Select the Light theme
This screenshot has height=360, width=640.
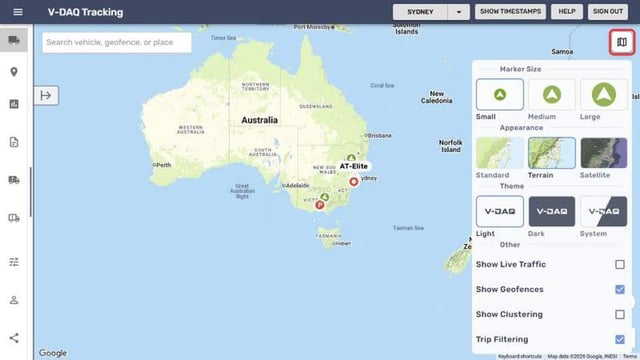click(500, 211)
